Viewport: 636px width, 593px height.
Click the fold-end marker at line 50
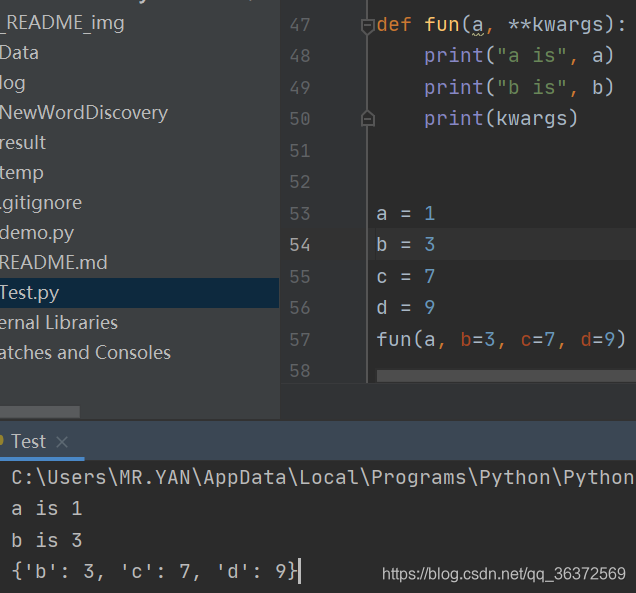coord(367,118)
